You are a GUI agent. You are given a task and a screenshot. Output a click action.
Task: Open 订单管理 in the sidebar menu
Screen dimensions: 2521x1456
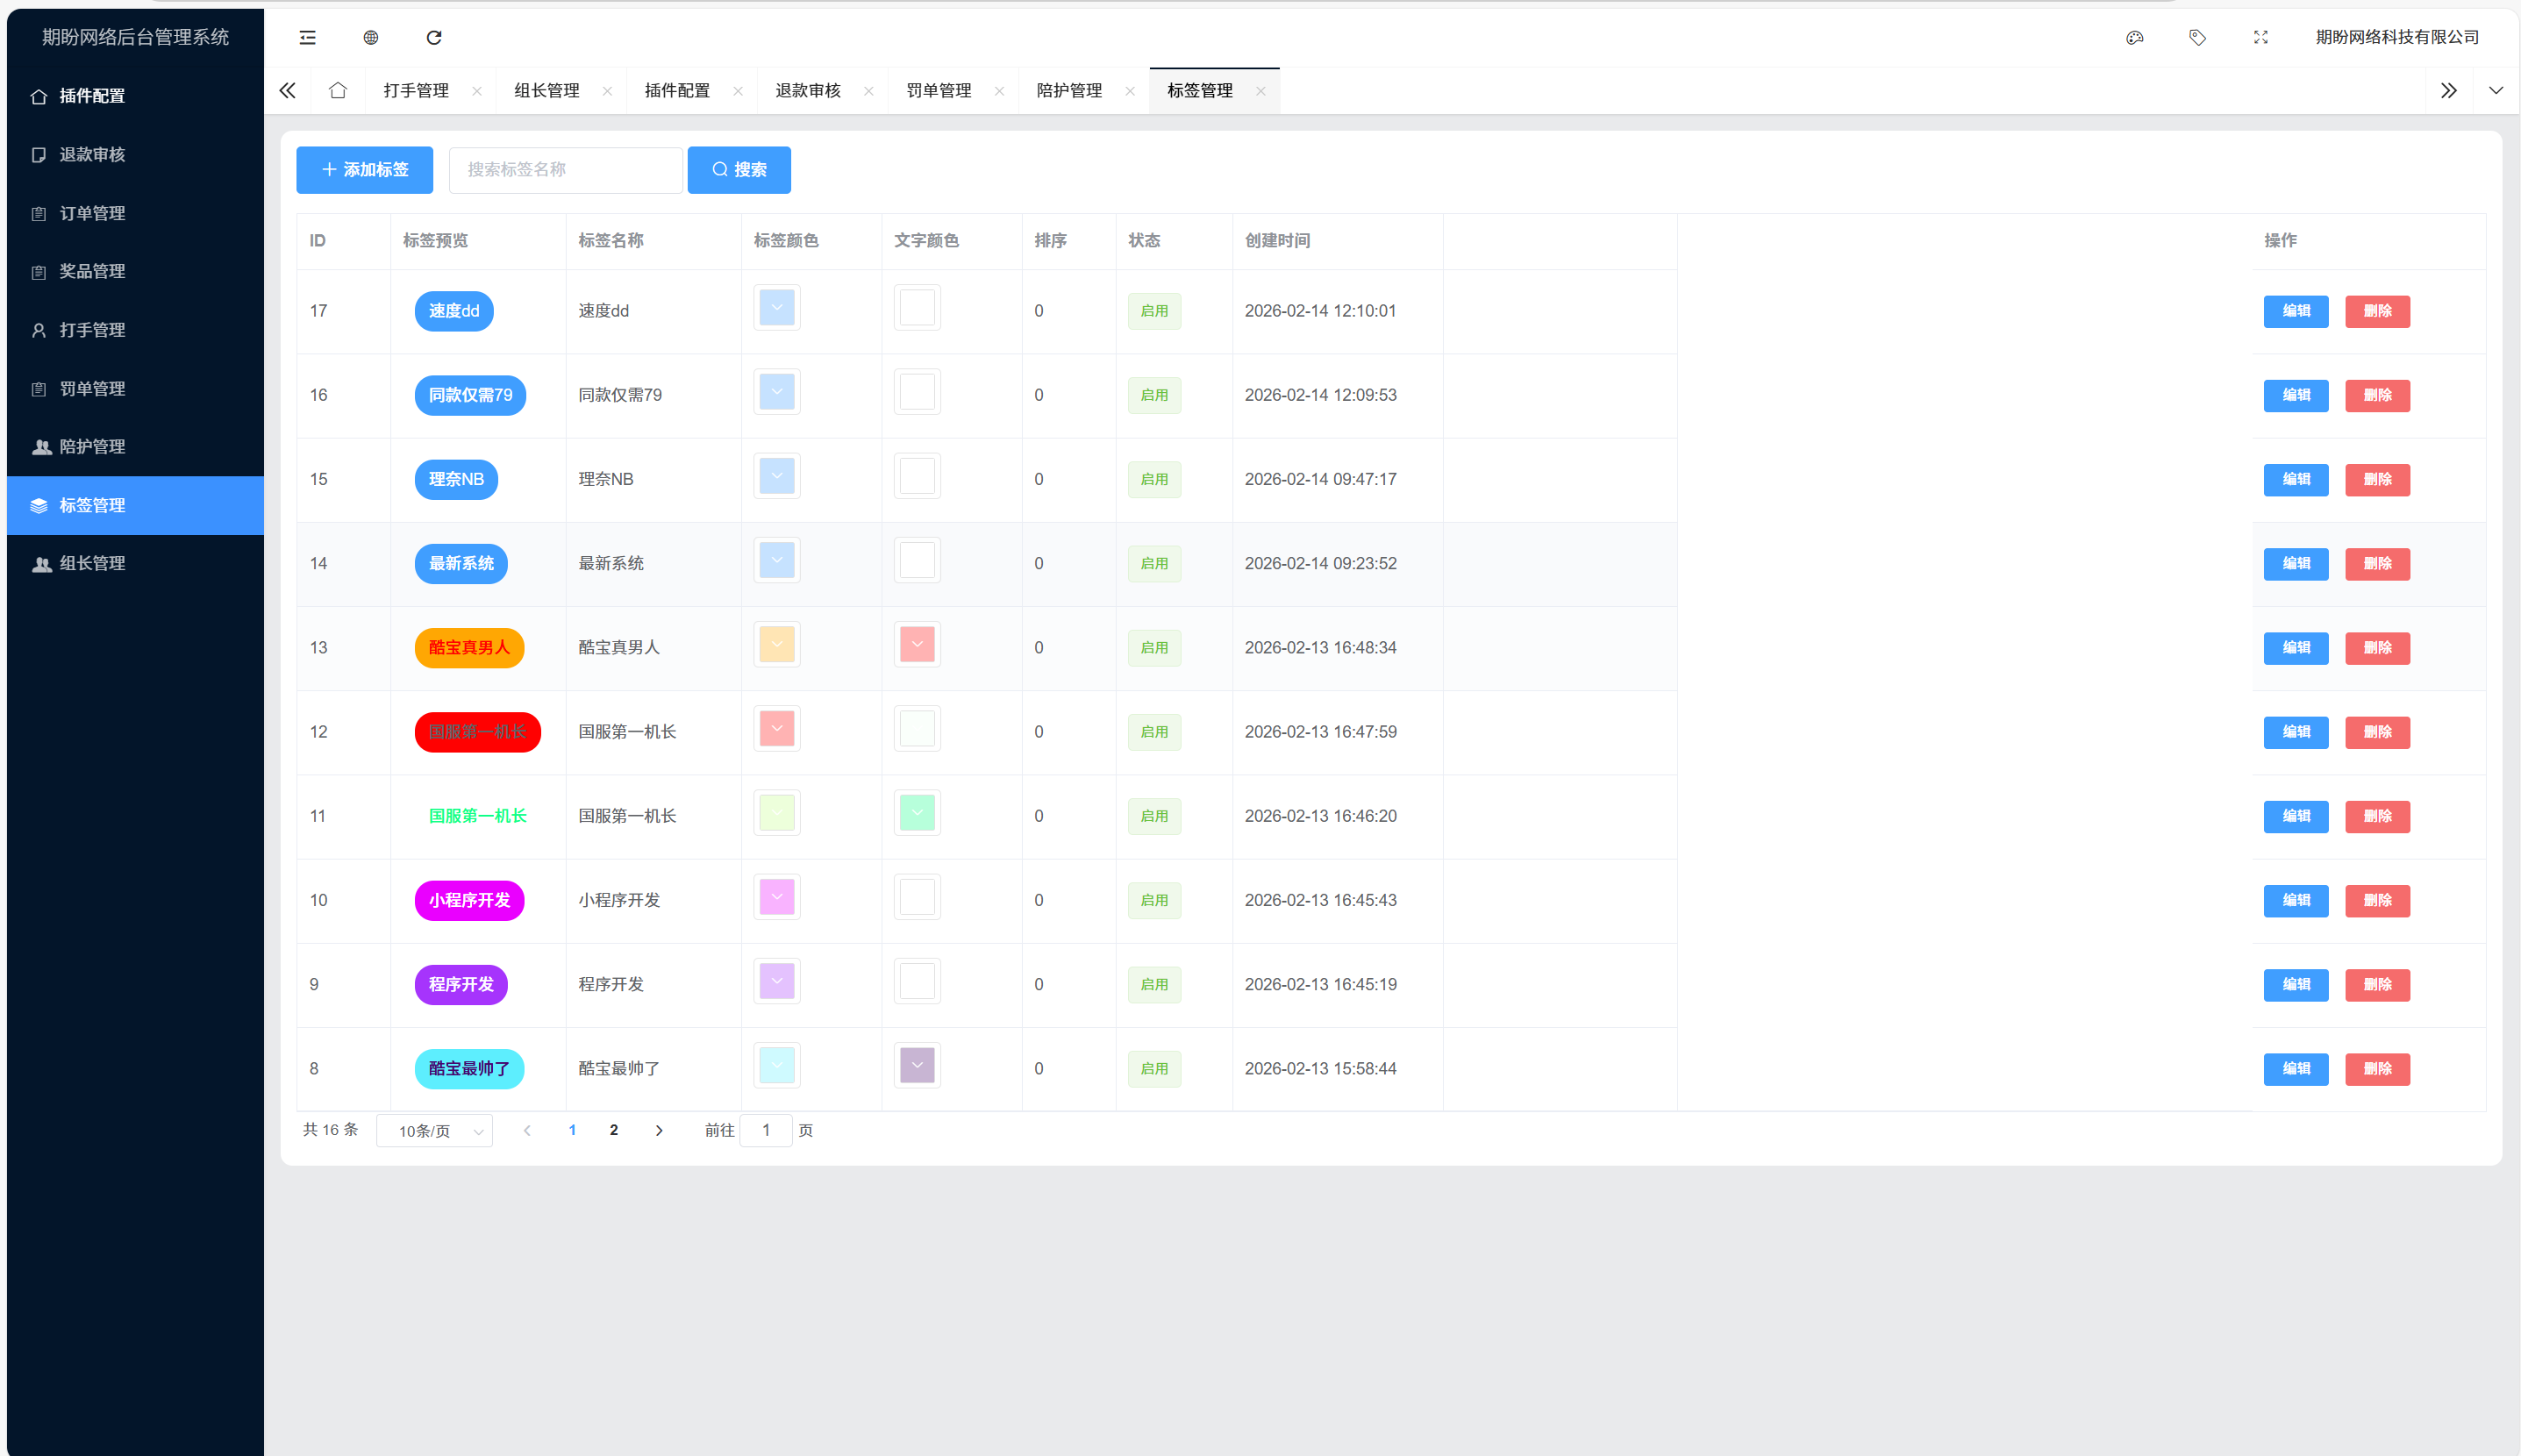click(x=92, y=213)
